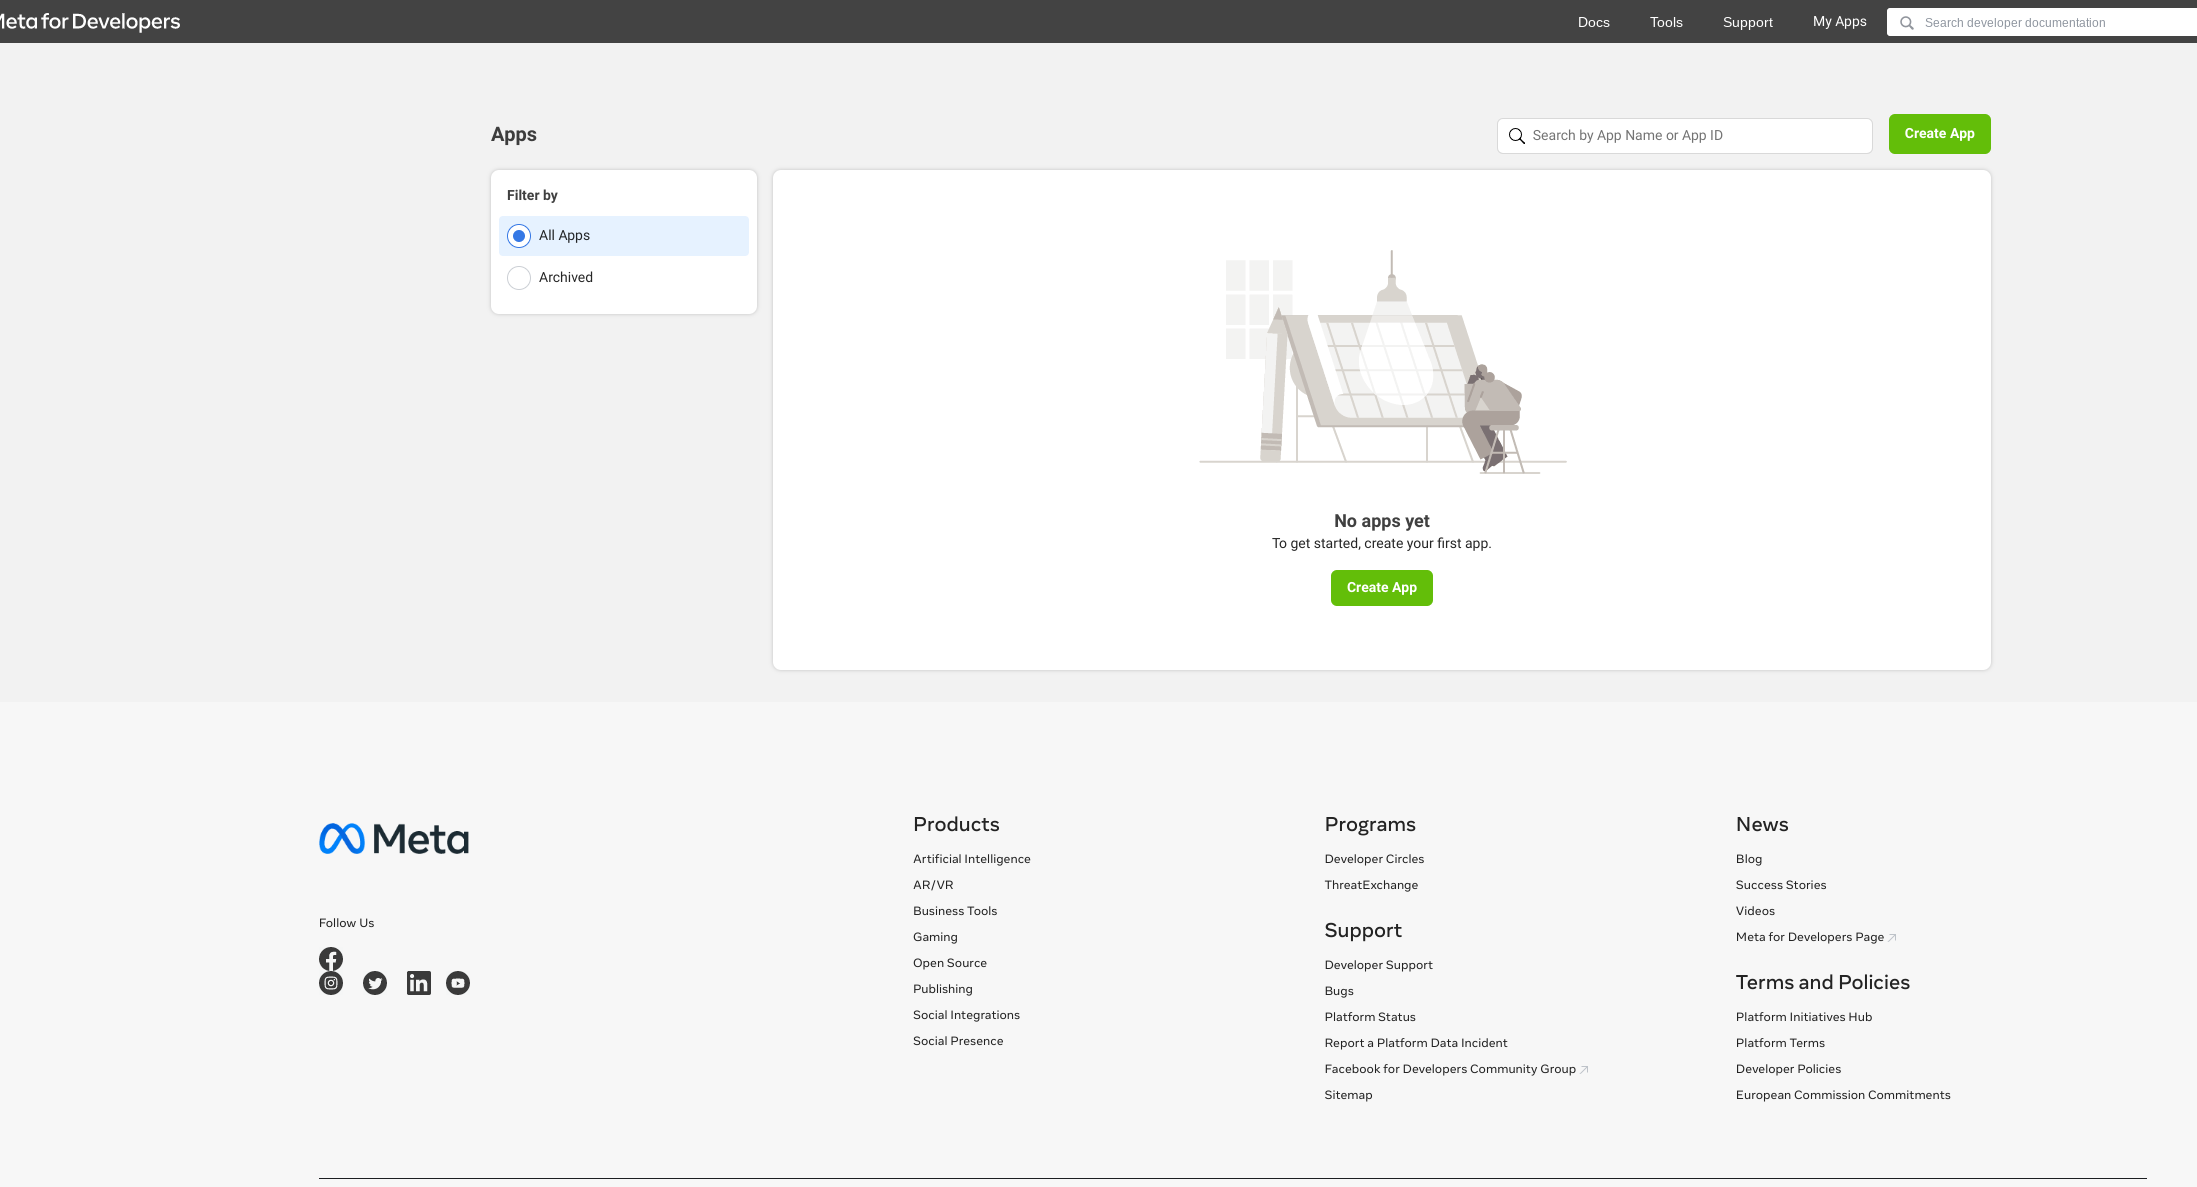Open the Tools menu

(1666, 22)
